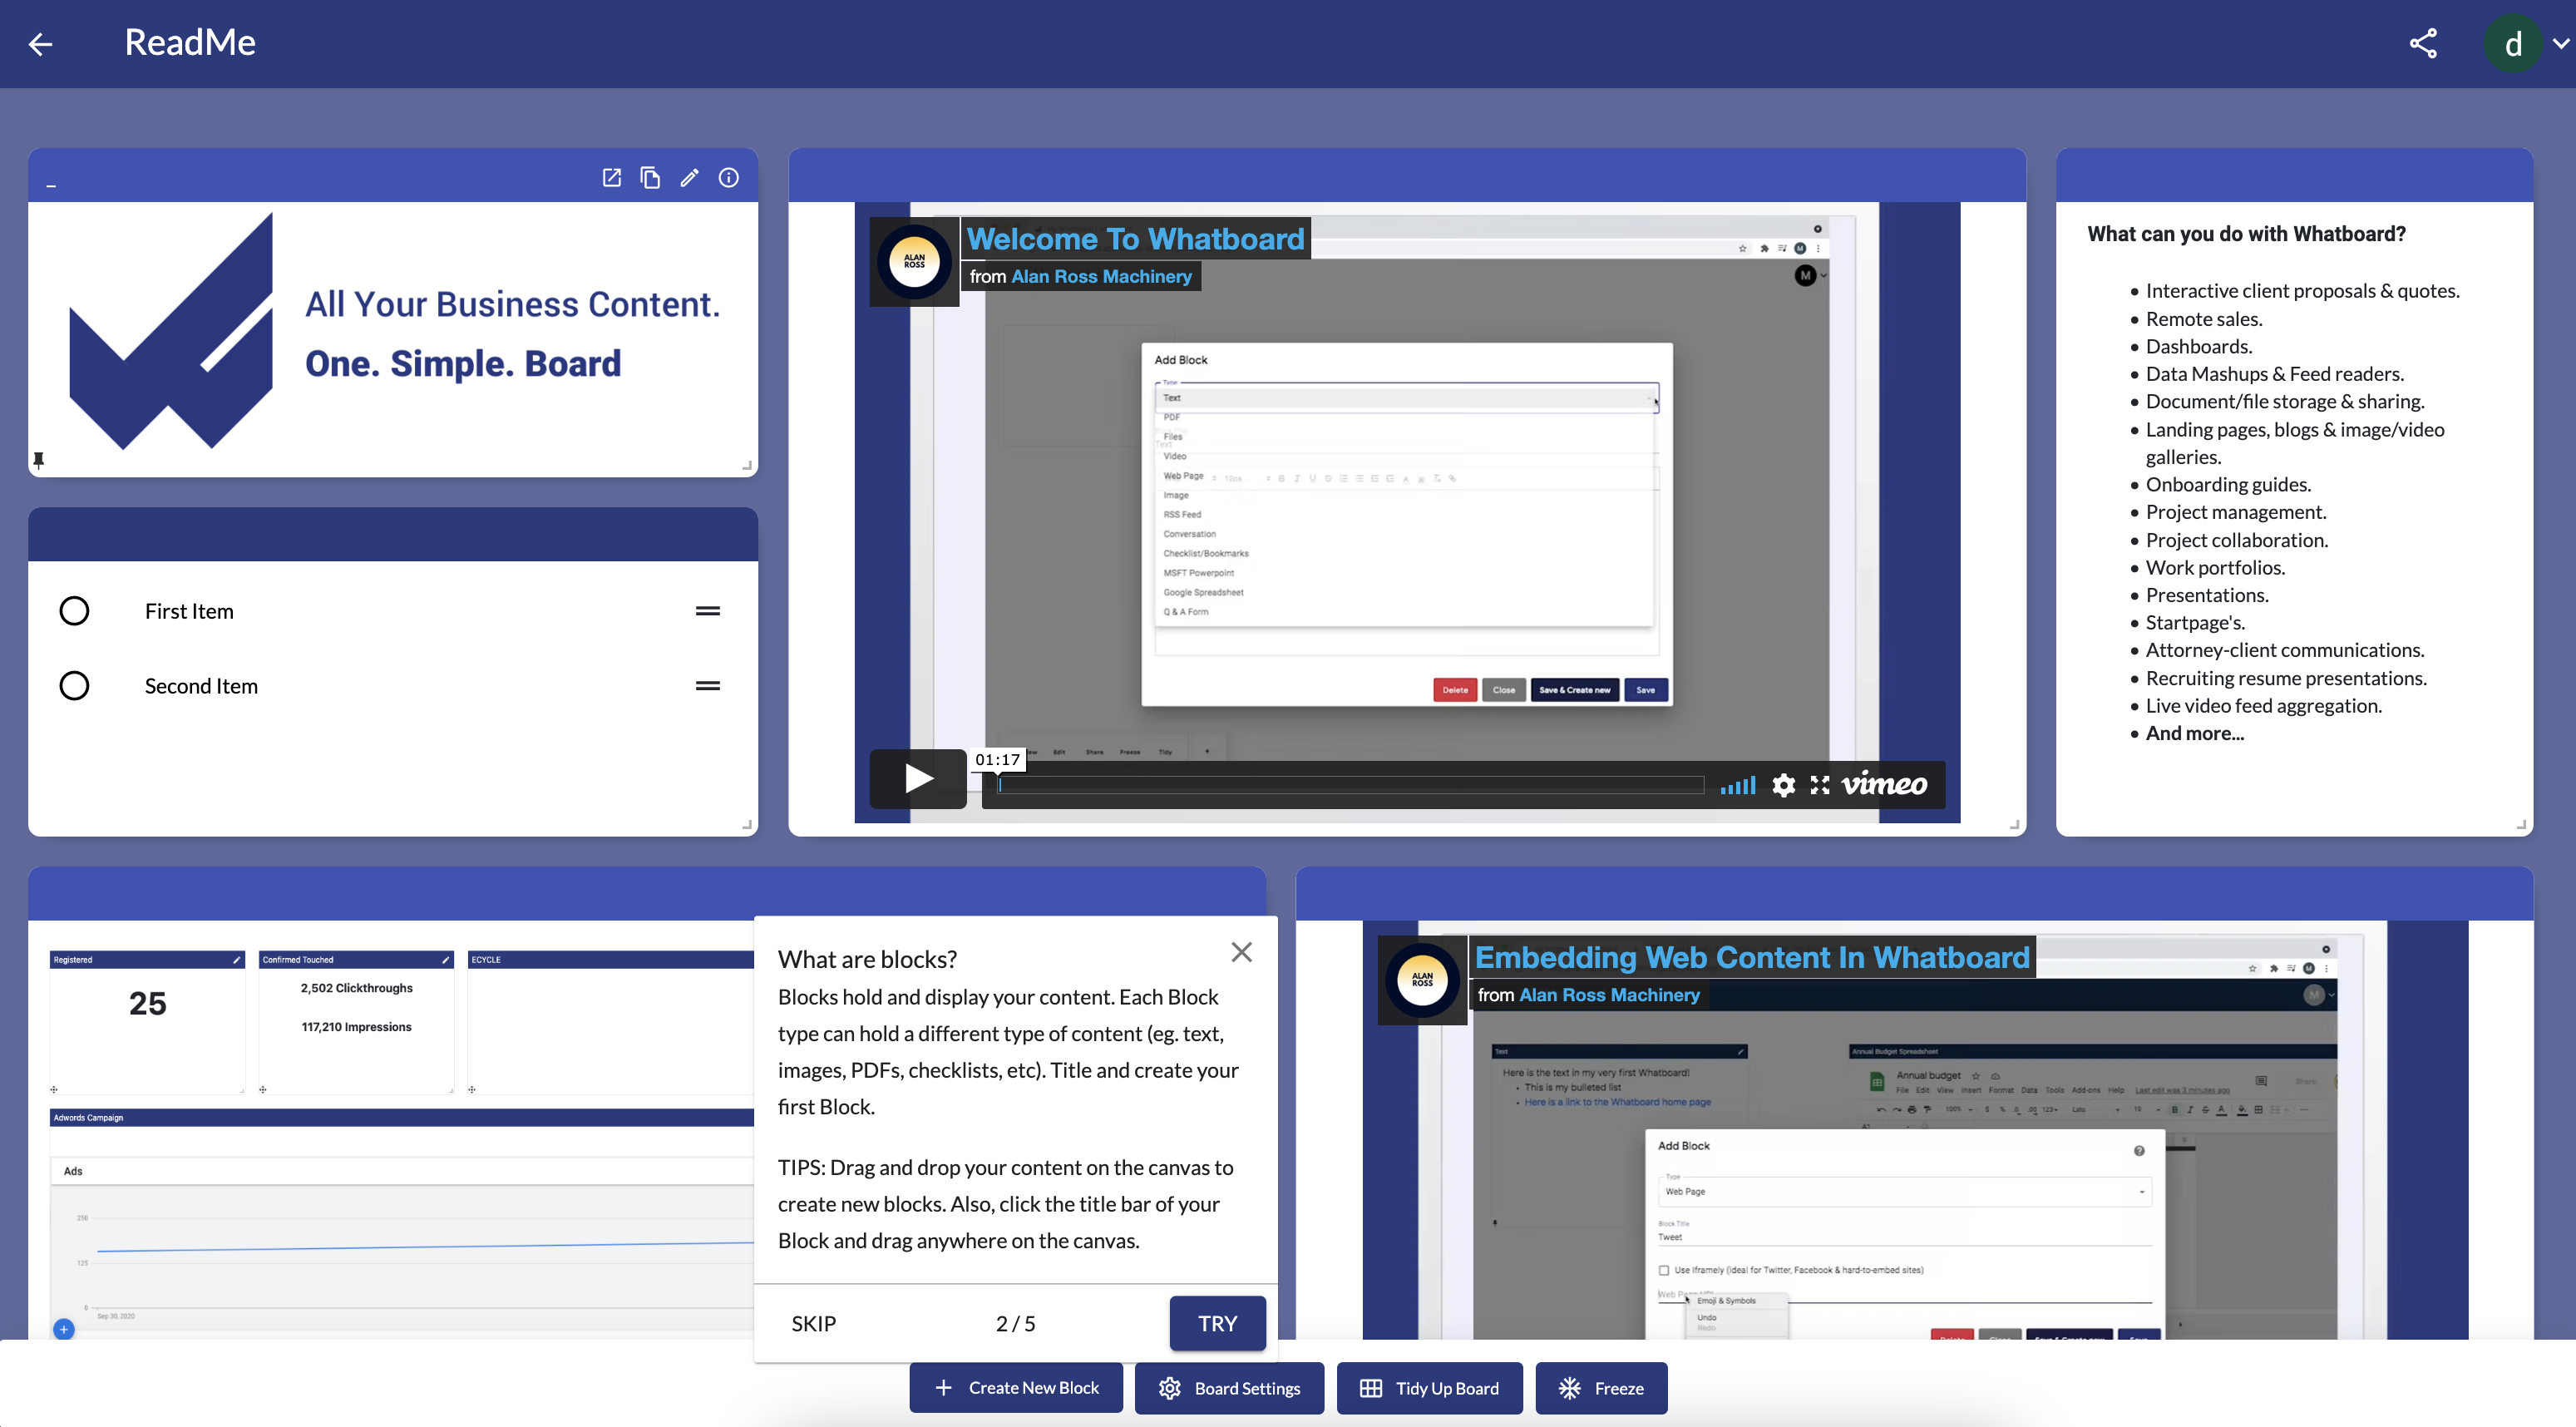This screenshot has width=2576, height=1427.
Task: Check off the Second Item circle
Action: [74, 686]
